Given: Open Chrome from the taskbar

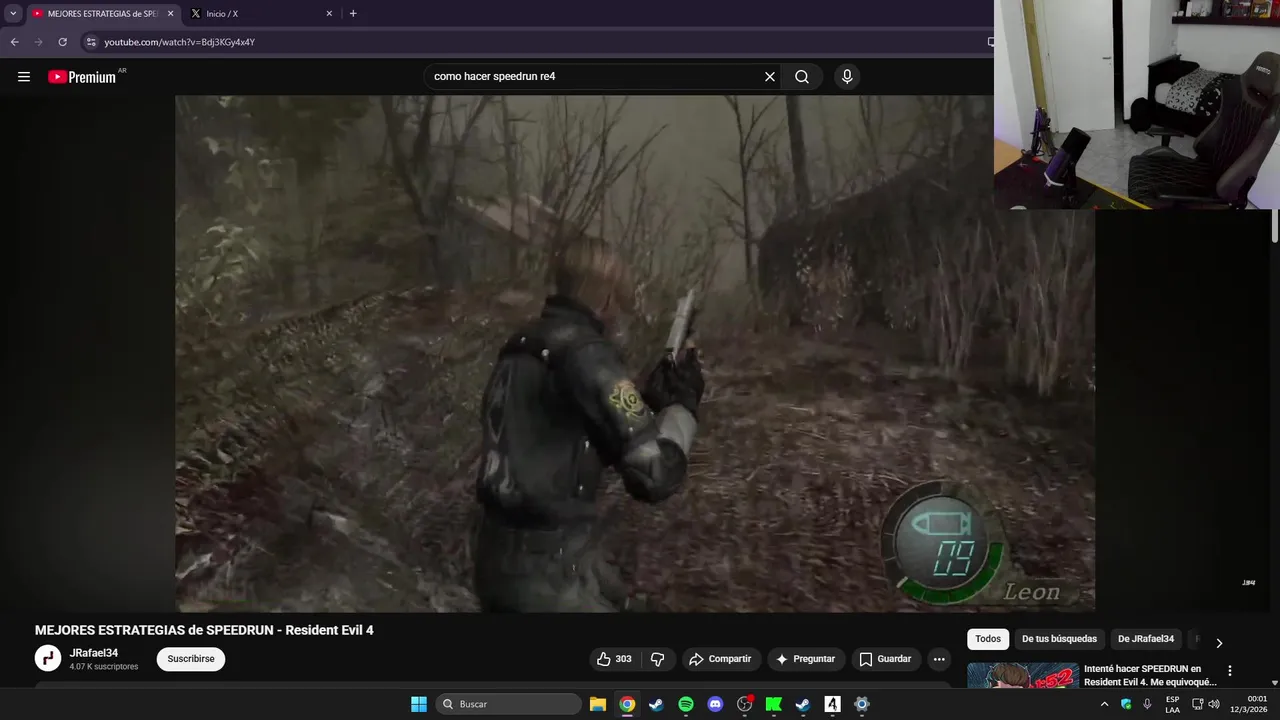Looking at the screenshot, I should tap(627, 704).
